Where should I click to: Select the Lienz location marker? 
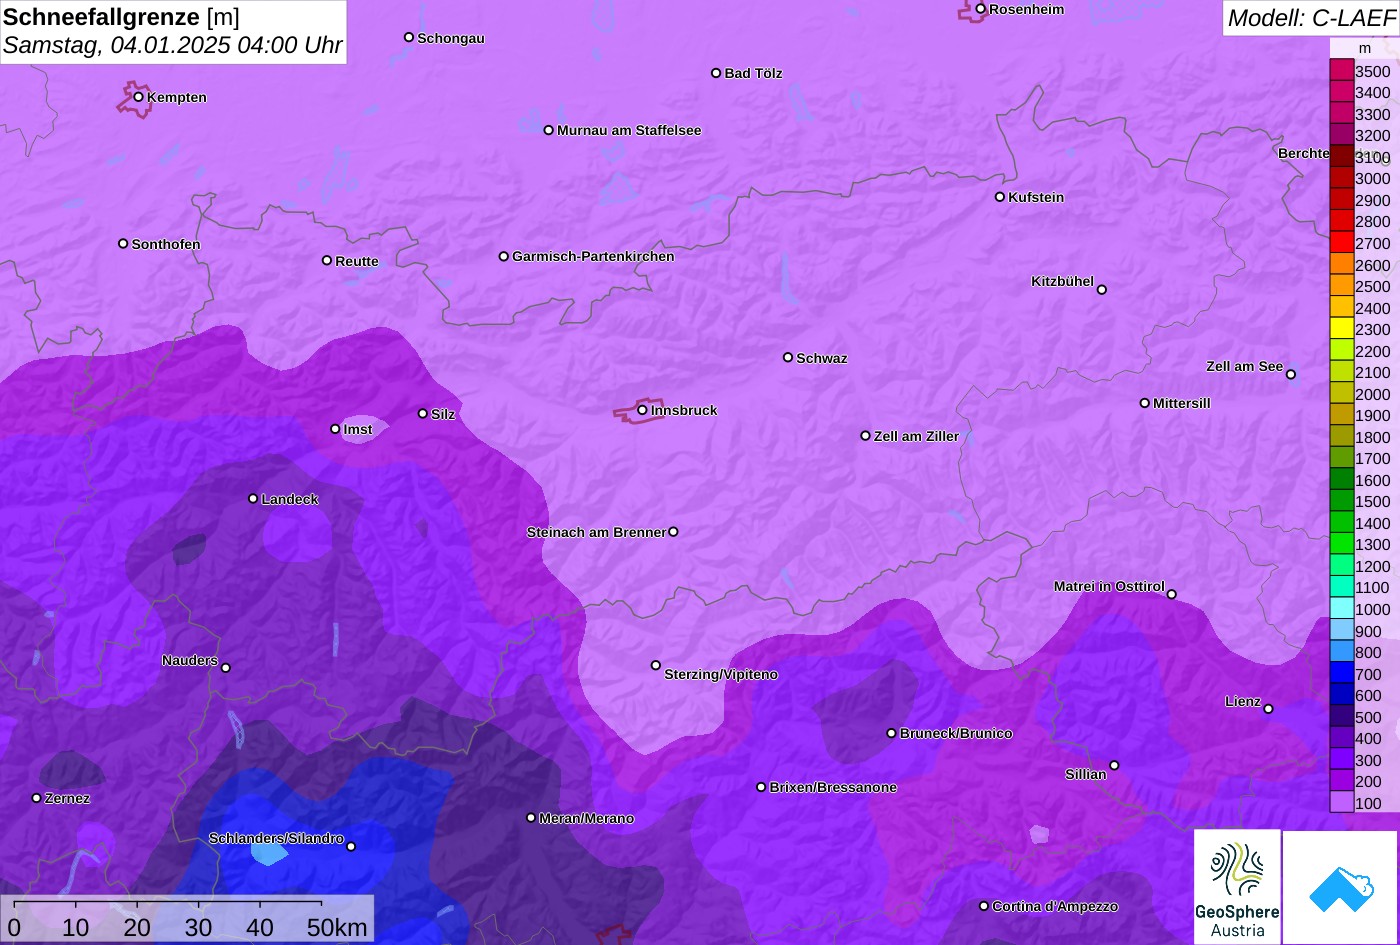tap(1268, 709)
